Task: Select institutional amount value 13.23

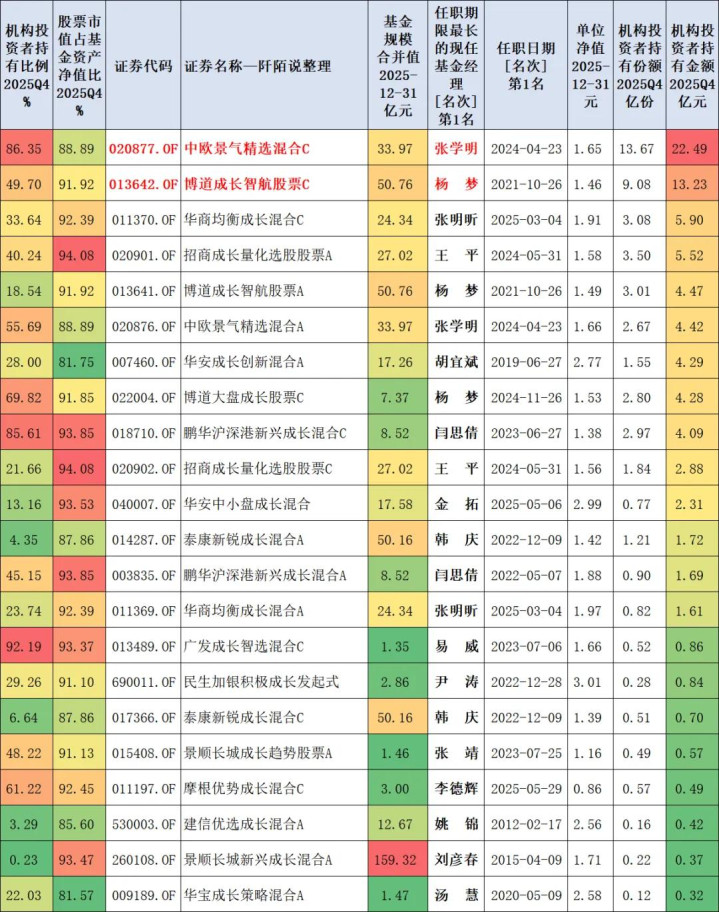Action: tap(689, 184)
